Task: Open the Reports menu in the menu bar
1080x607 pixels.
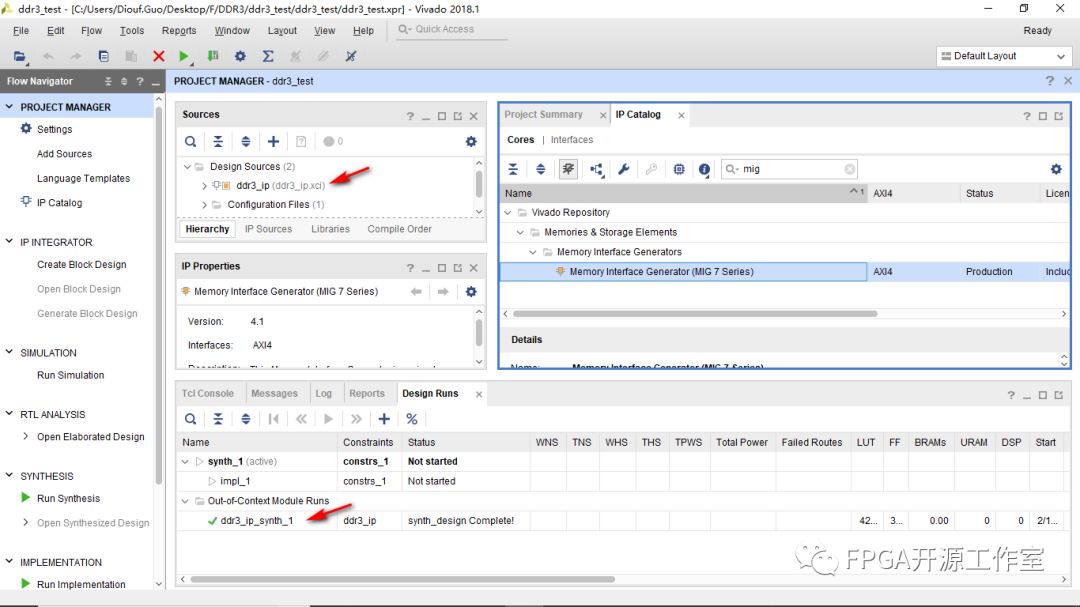Action: coord(179,31)
